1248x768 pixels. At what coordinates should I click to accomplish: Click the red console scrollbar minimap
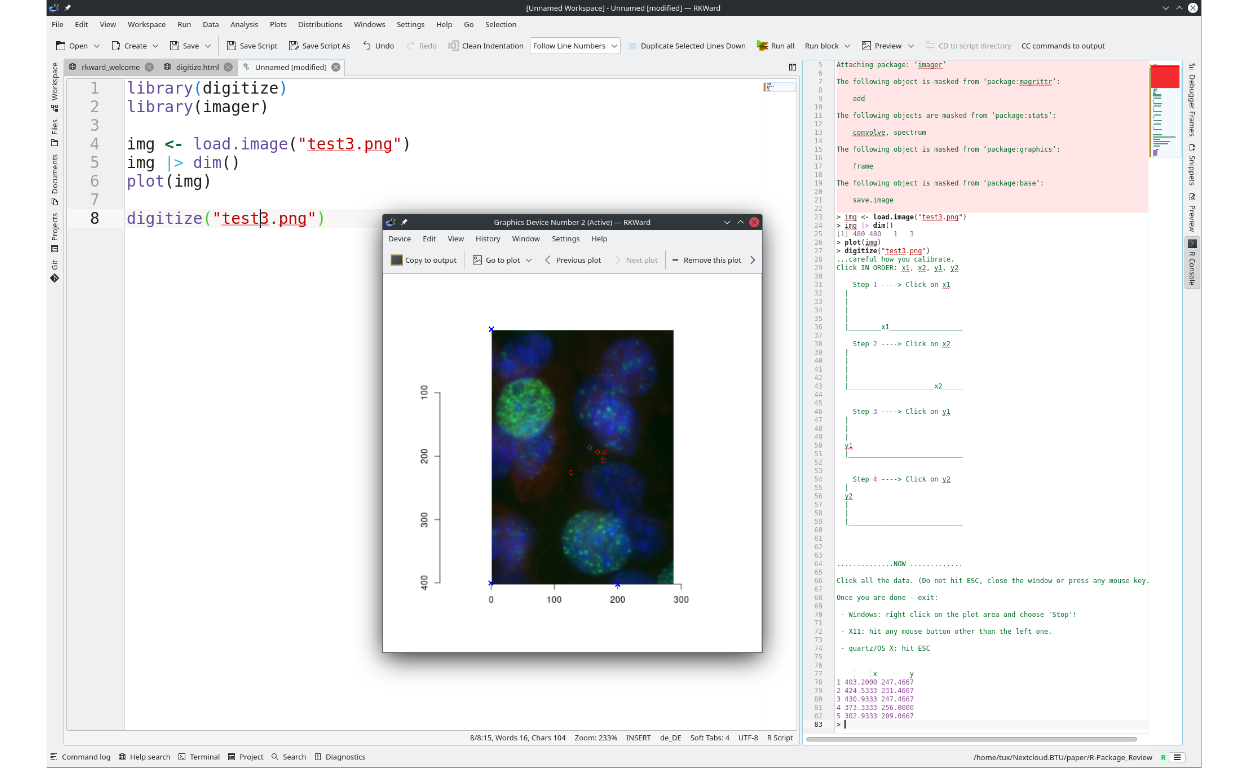coord(1164,78)
